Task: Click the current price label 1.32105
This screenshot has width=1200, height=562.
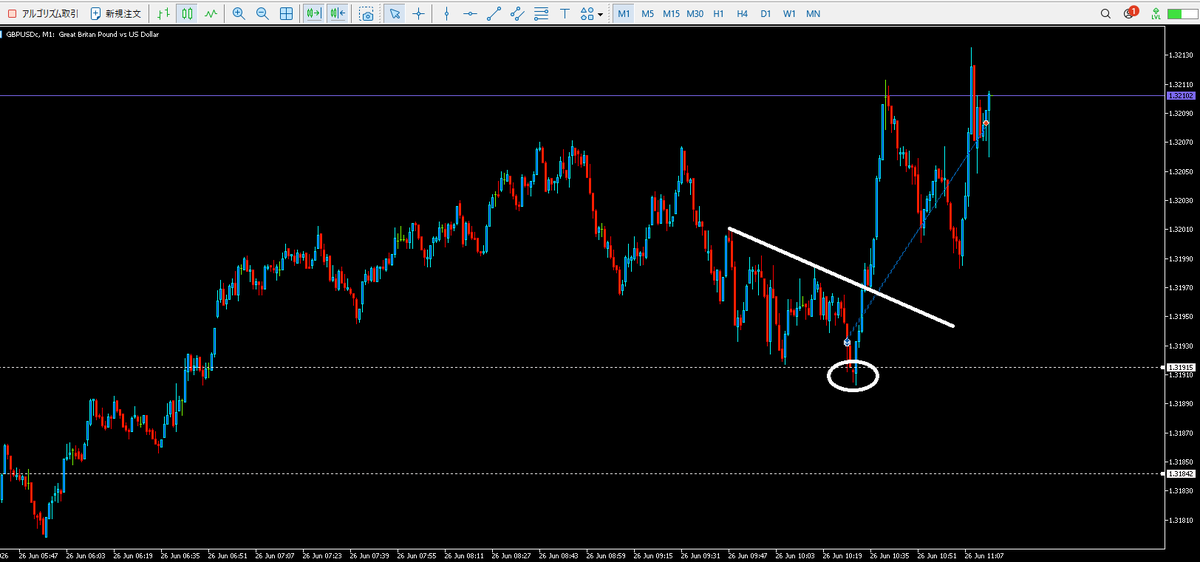Action: (1179, 96)
